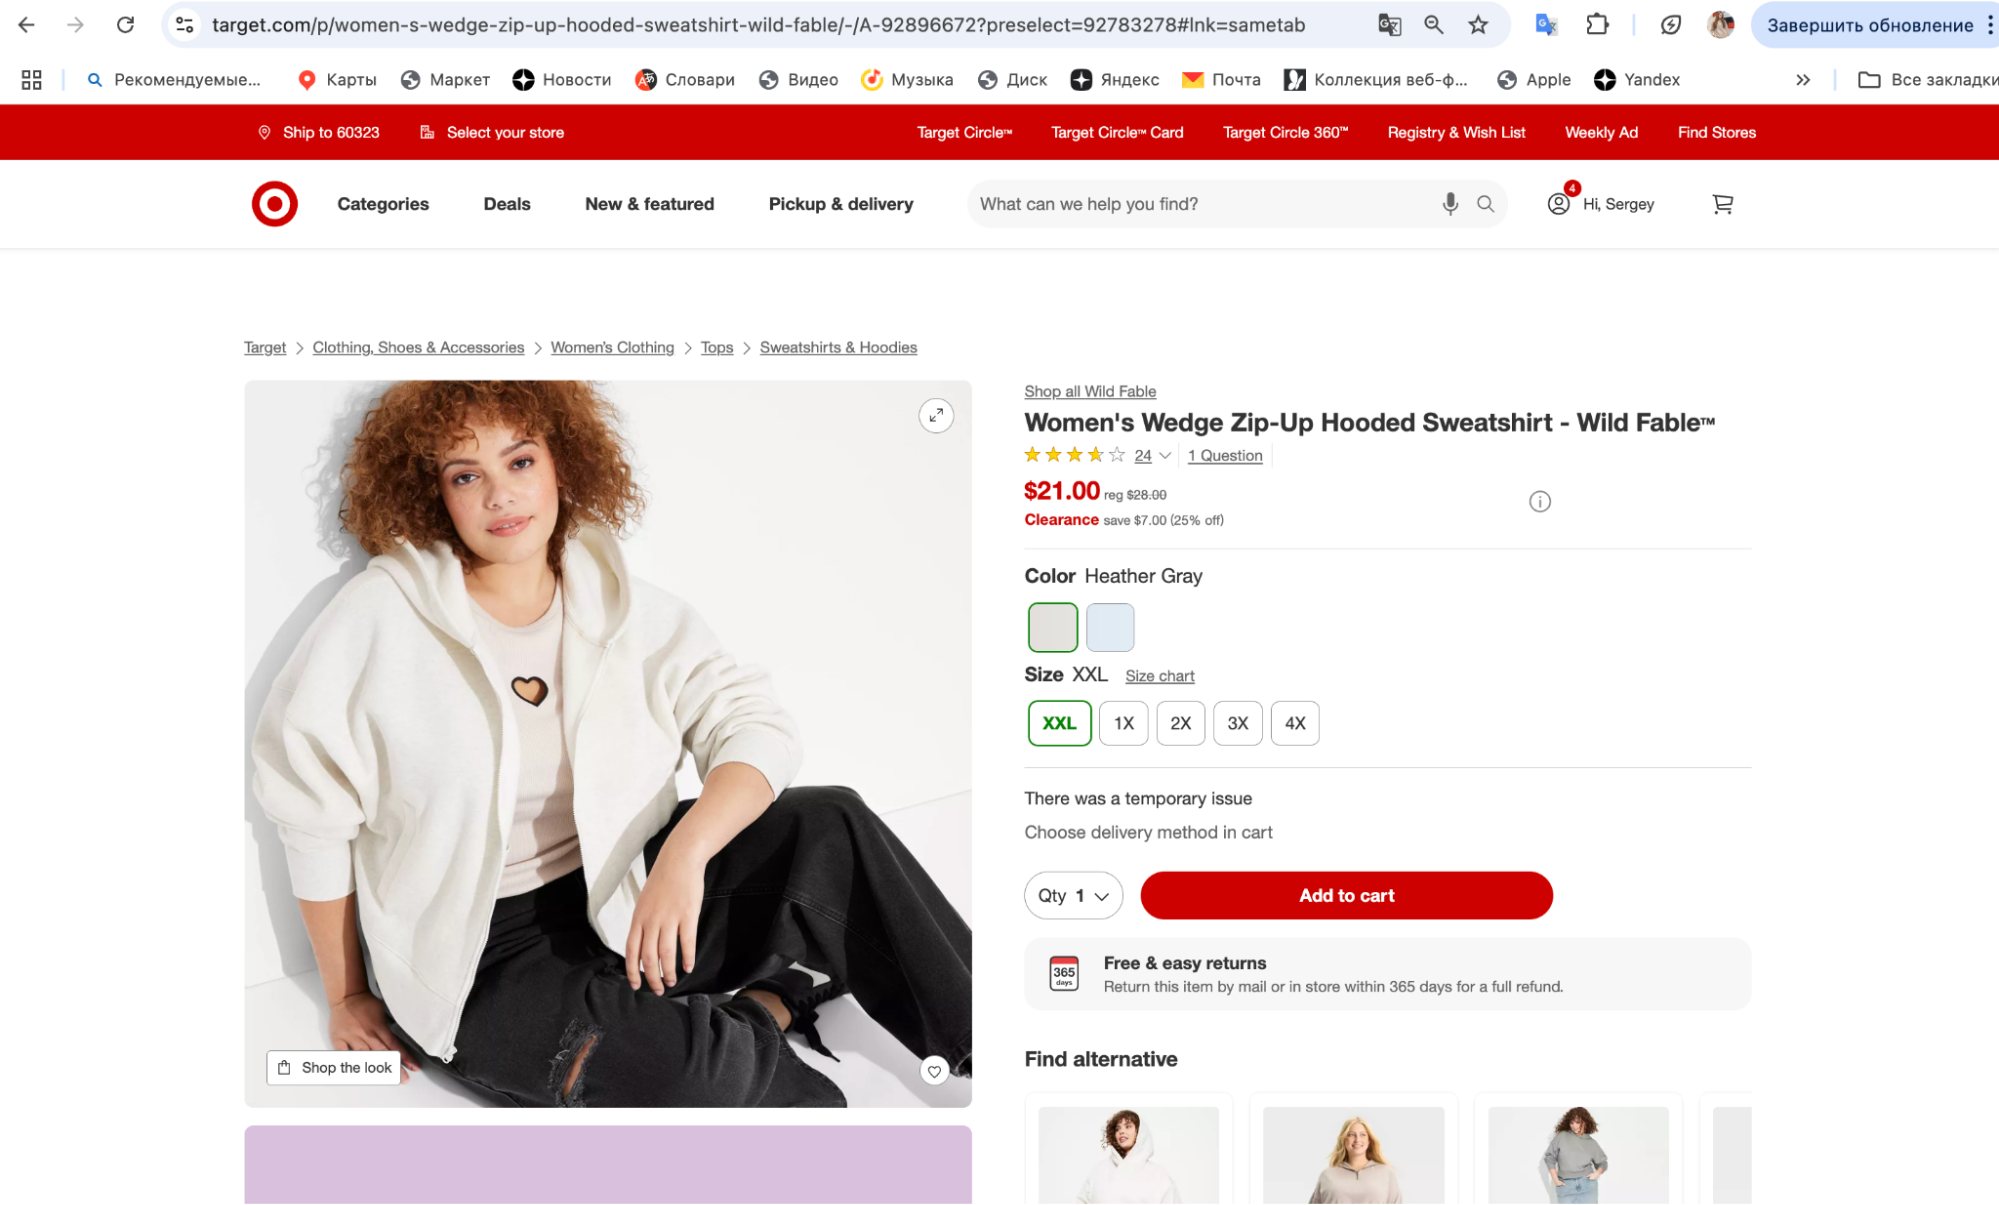Select size 1X
The height and width of the screenshot is (1205, 1999).
tap(1123, 723)
